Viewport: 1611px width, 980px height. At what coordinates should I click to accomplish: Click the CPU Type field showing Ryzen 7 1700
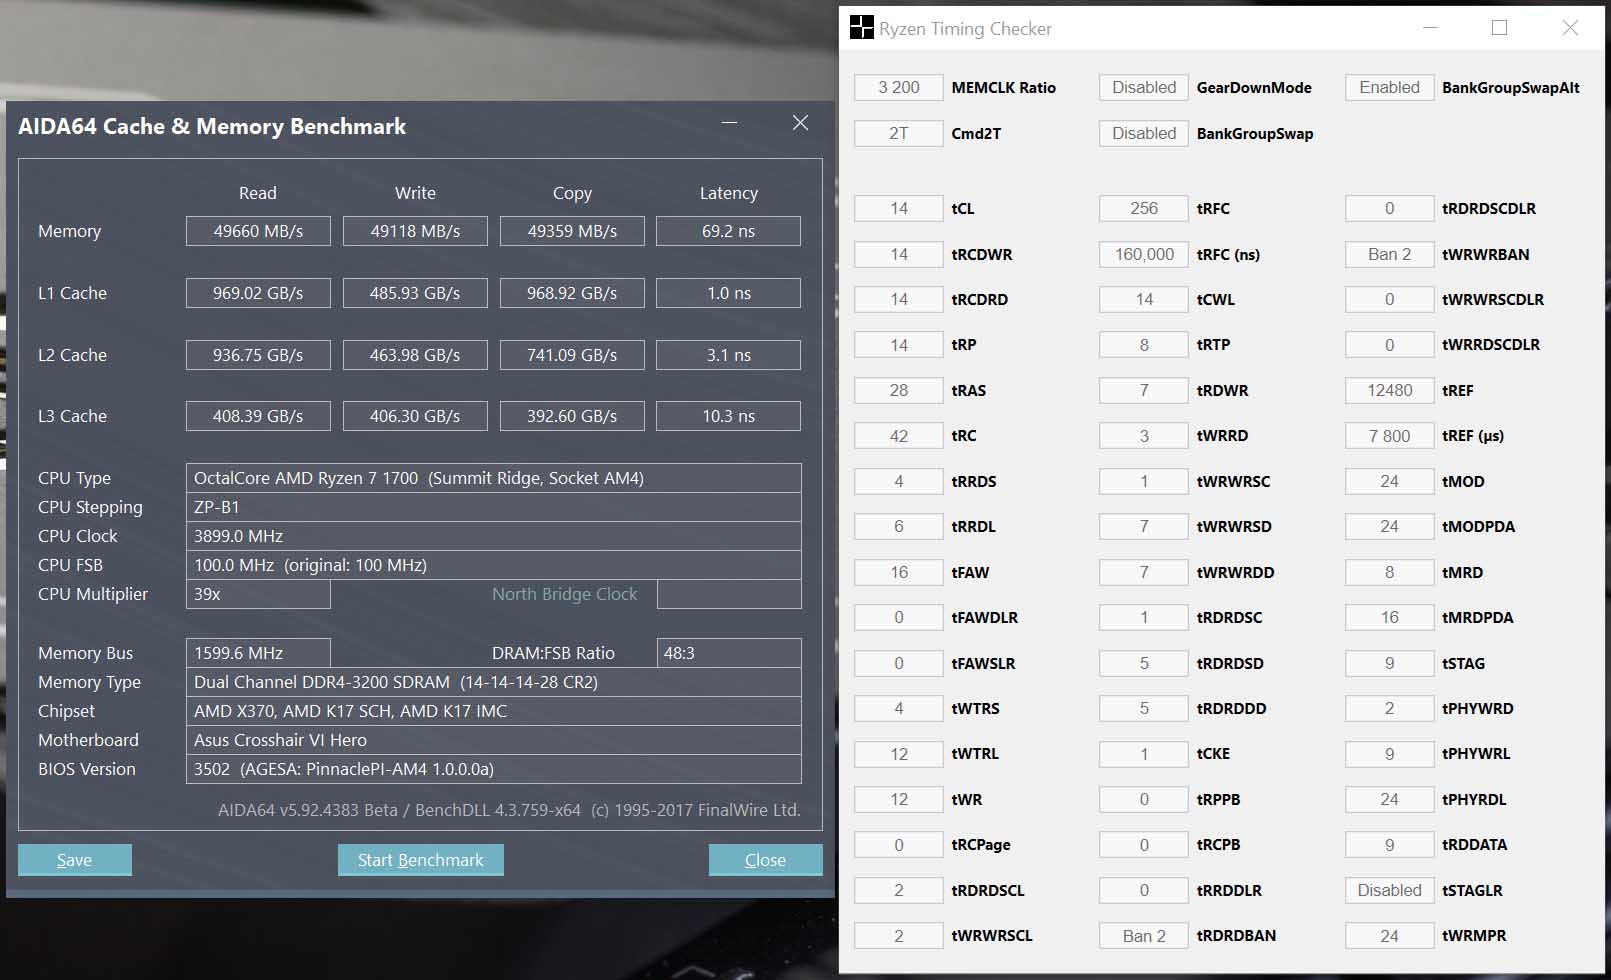point(494,478)
